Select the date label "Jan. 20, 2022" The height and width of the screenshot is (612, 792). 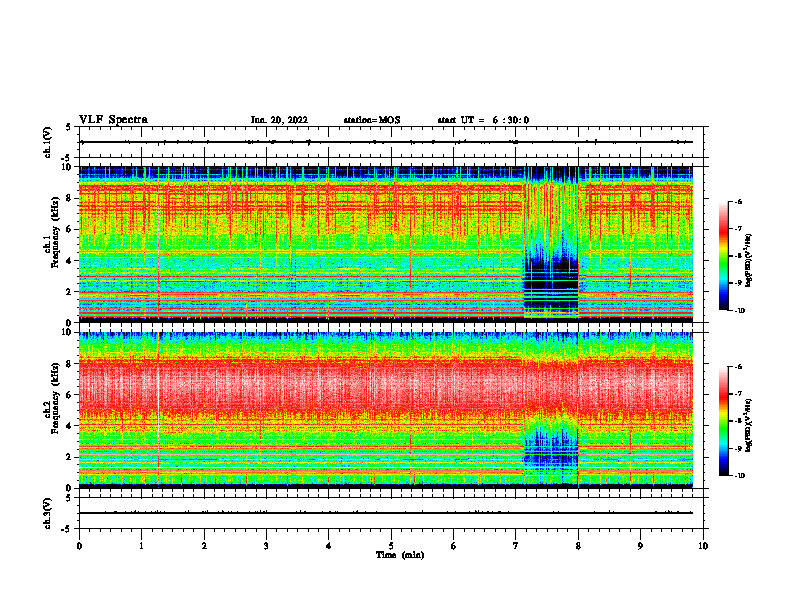(279, 120)
